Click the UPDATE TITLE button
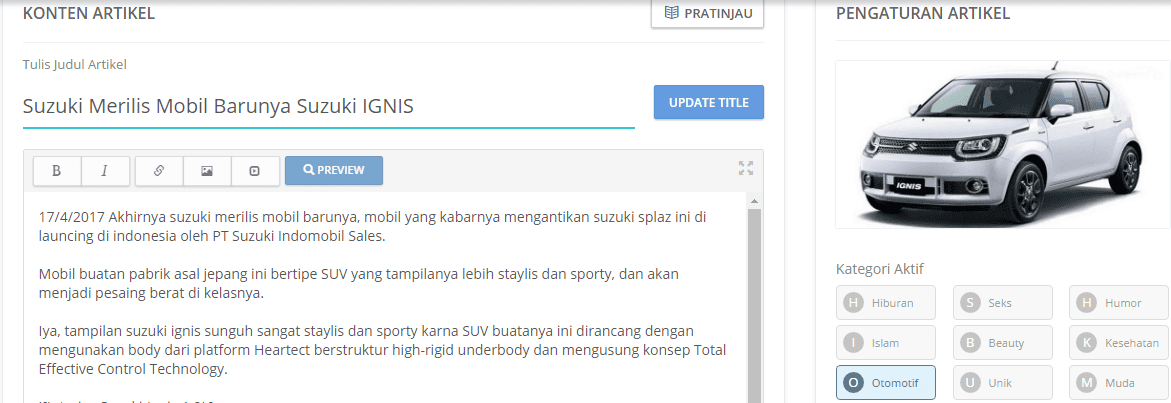The height and width of the screenshot is (403, 1171). [709, 102]
